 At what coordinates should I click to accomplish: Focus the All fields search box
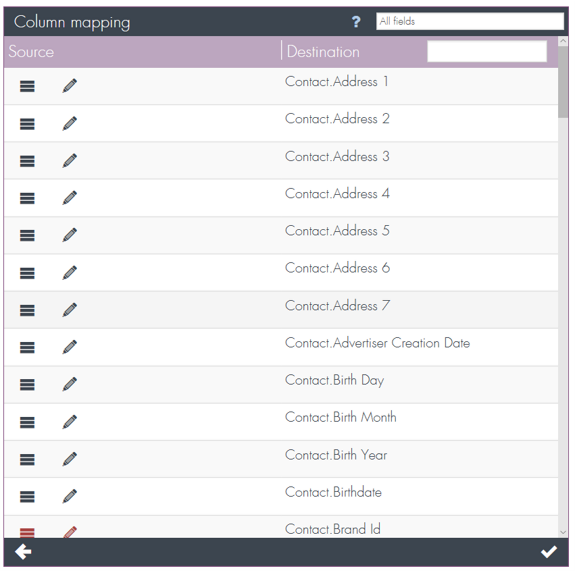tap(470, 21)
